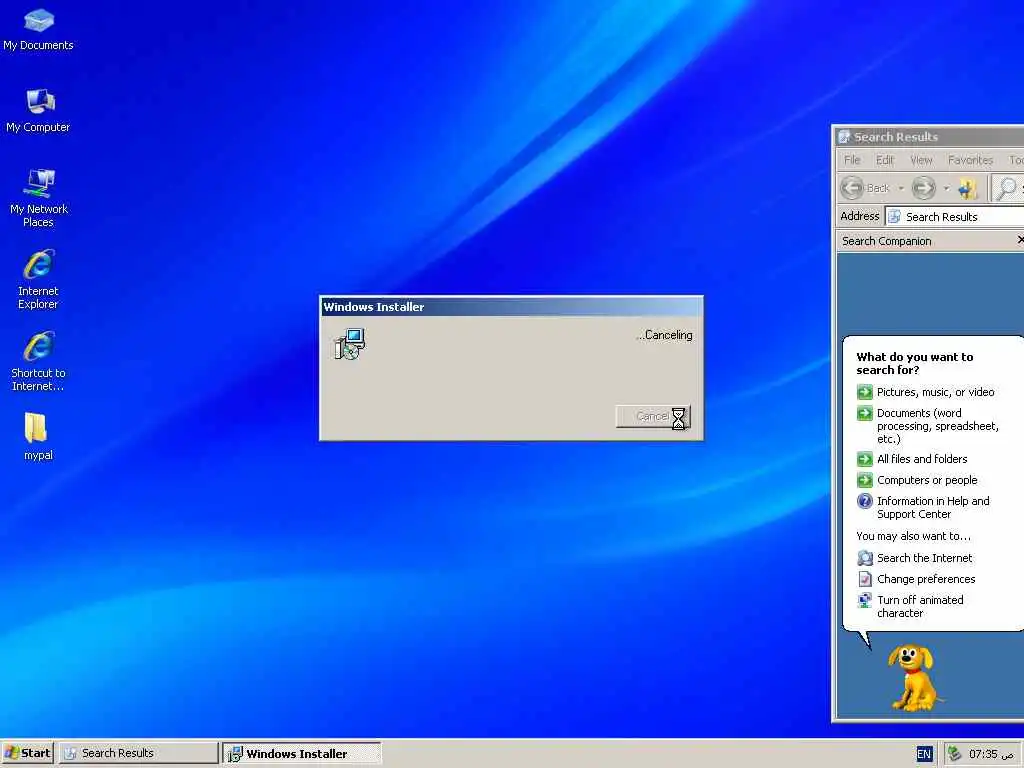Click help icon beside Information in Help
Viewport: 1024px width, 768px height.
pyautogui.click(x=865, y=501)
